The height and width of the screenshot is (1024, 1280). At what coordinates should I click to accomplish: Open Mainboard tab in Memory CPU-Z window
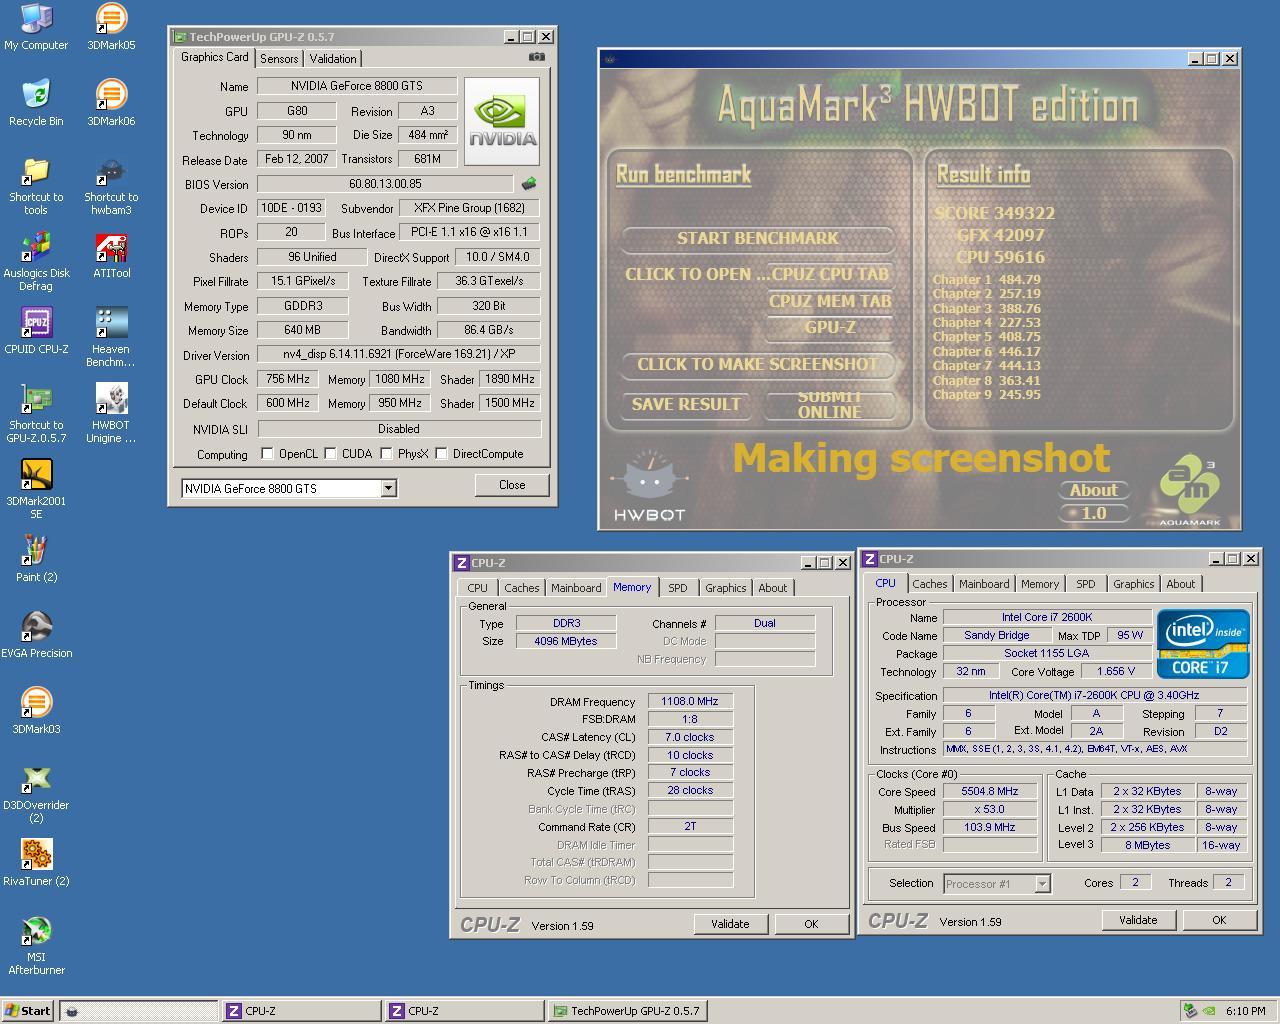click(x=576, y=588)
